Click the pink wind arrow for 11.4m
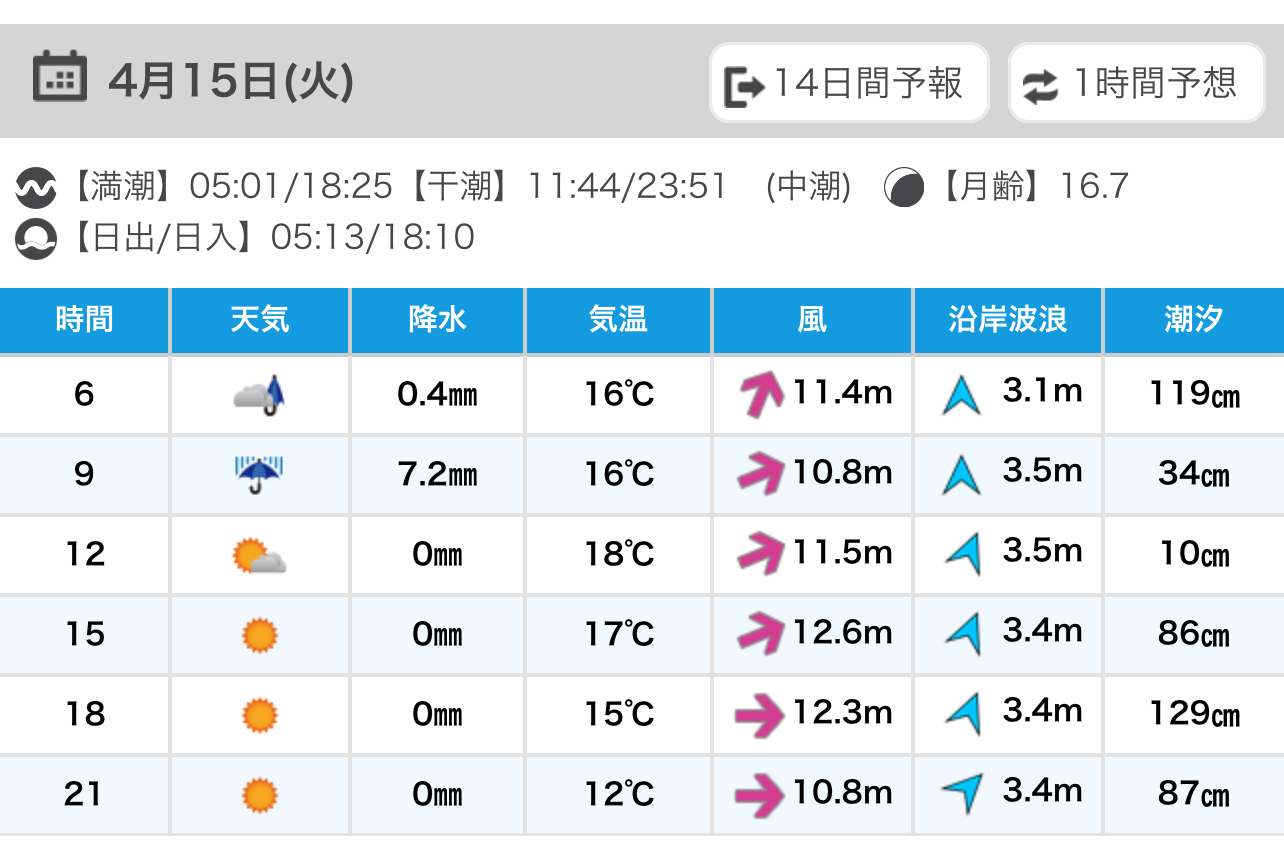The height and width of the screenshot is (863, 1284). 761,394
